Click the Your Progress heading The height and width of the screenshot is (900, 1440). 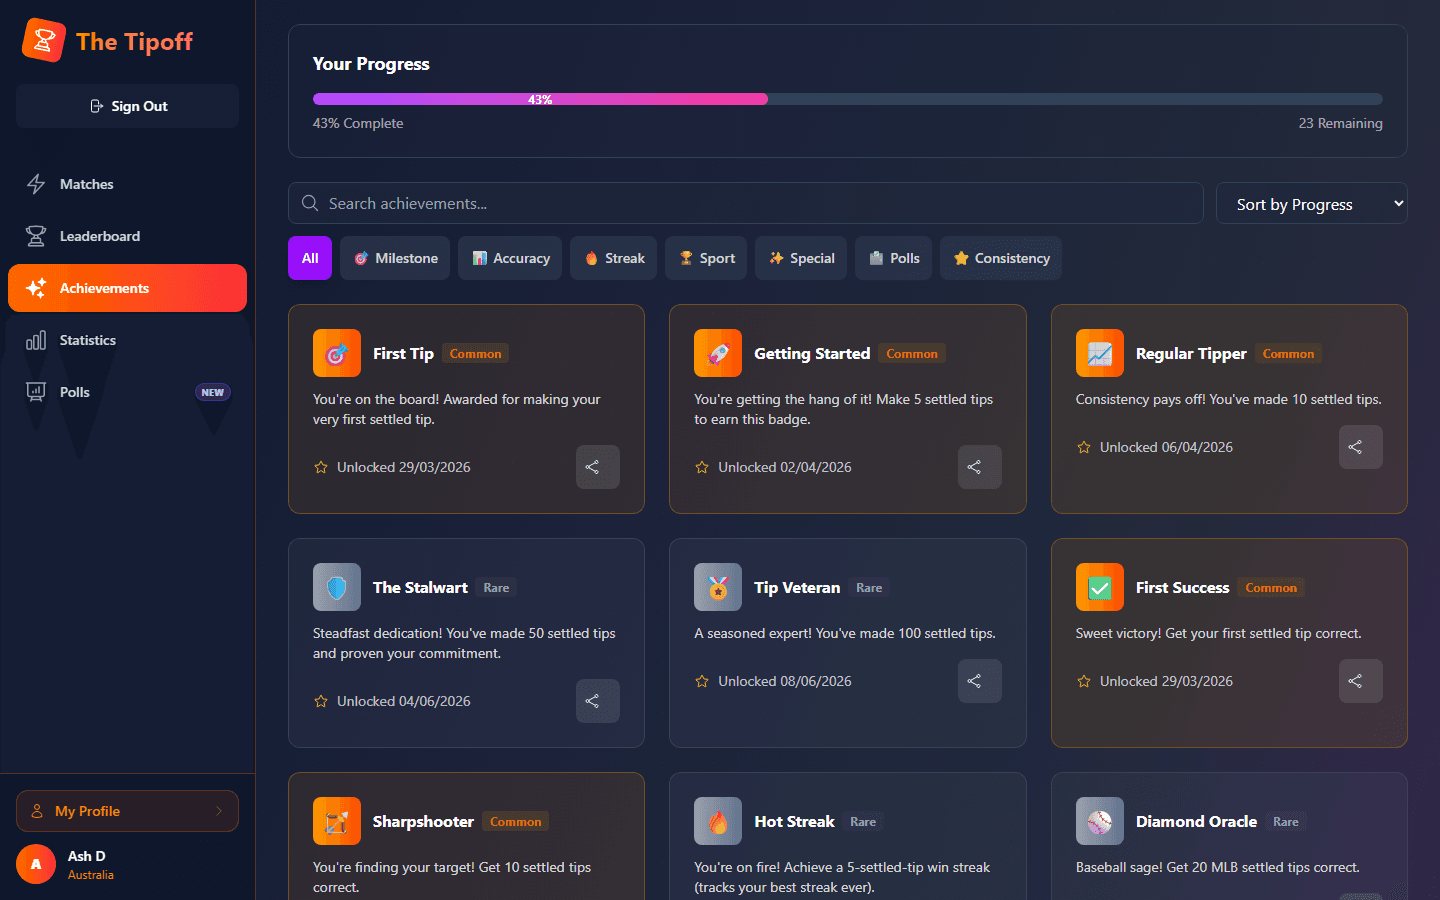point(371,64)
